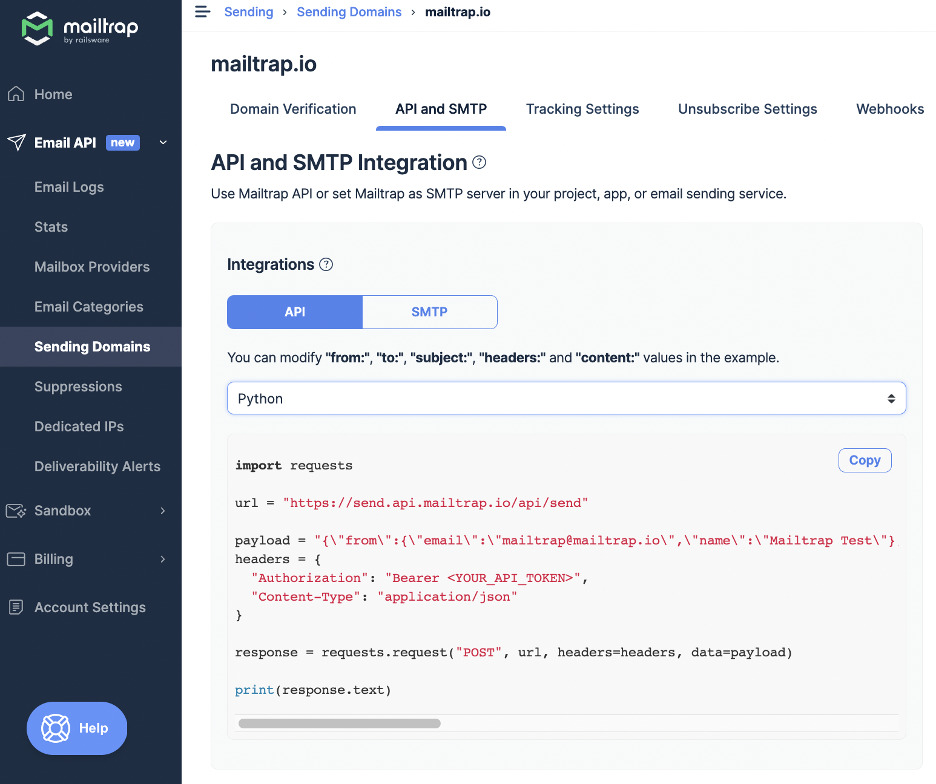
Task: Click the horizontal scrollbar under the code
Action: 339,723
